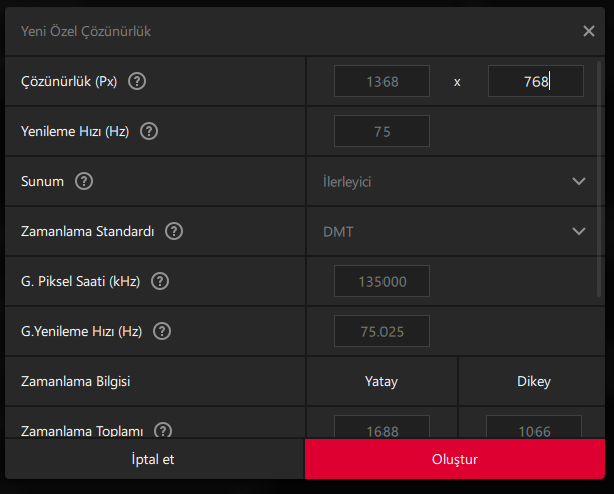Select the refresh rate field showing 75
Screen dimensions: 614x494
pyautogui.click(x=382, y=131)
